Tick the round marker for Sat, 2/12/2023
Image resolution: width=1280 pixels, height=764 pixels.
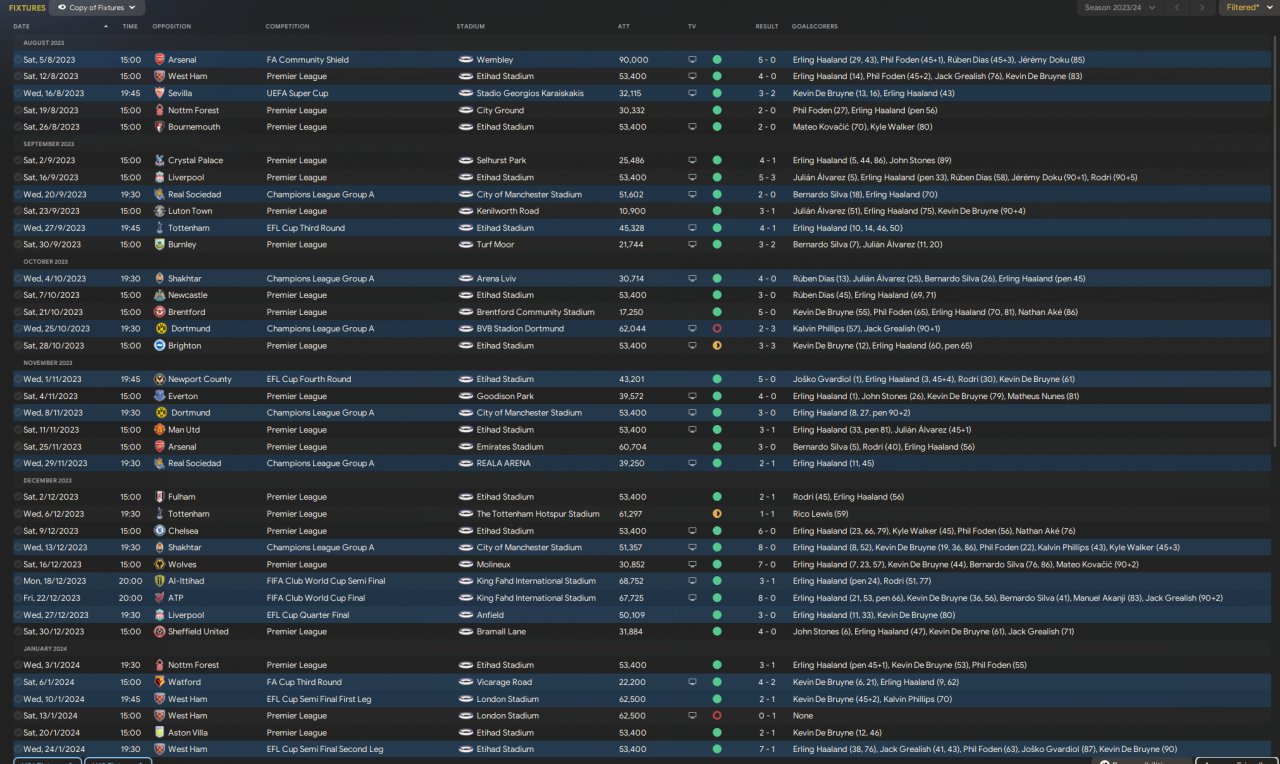tap(18, 497)
